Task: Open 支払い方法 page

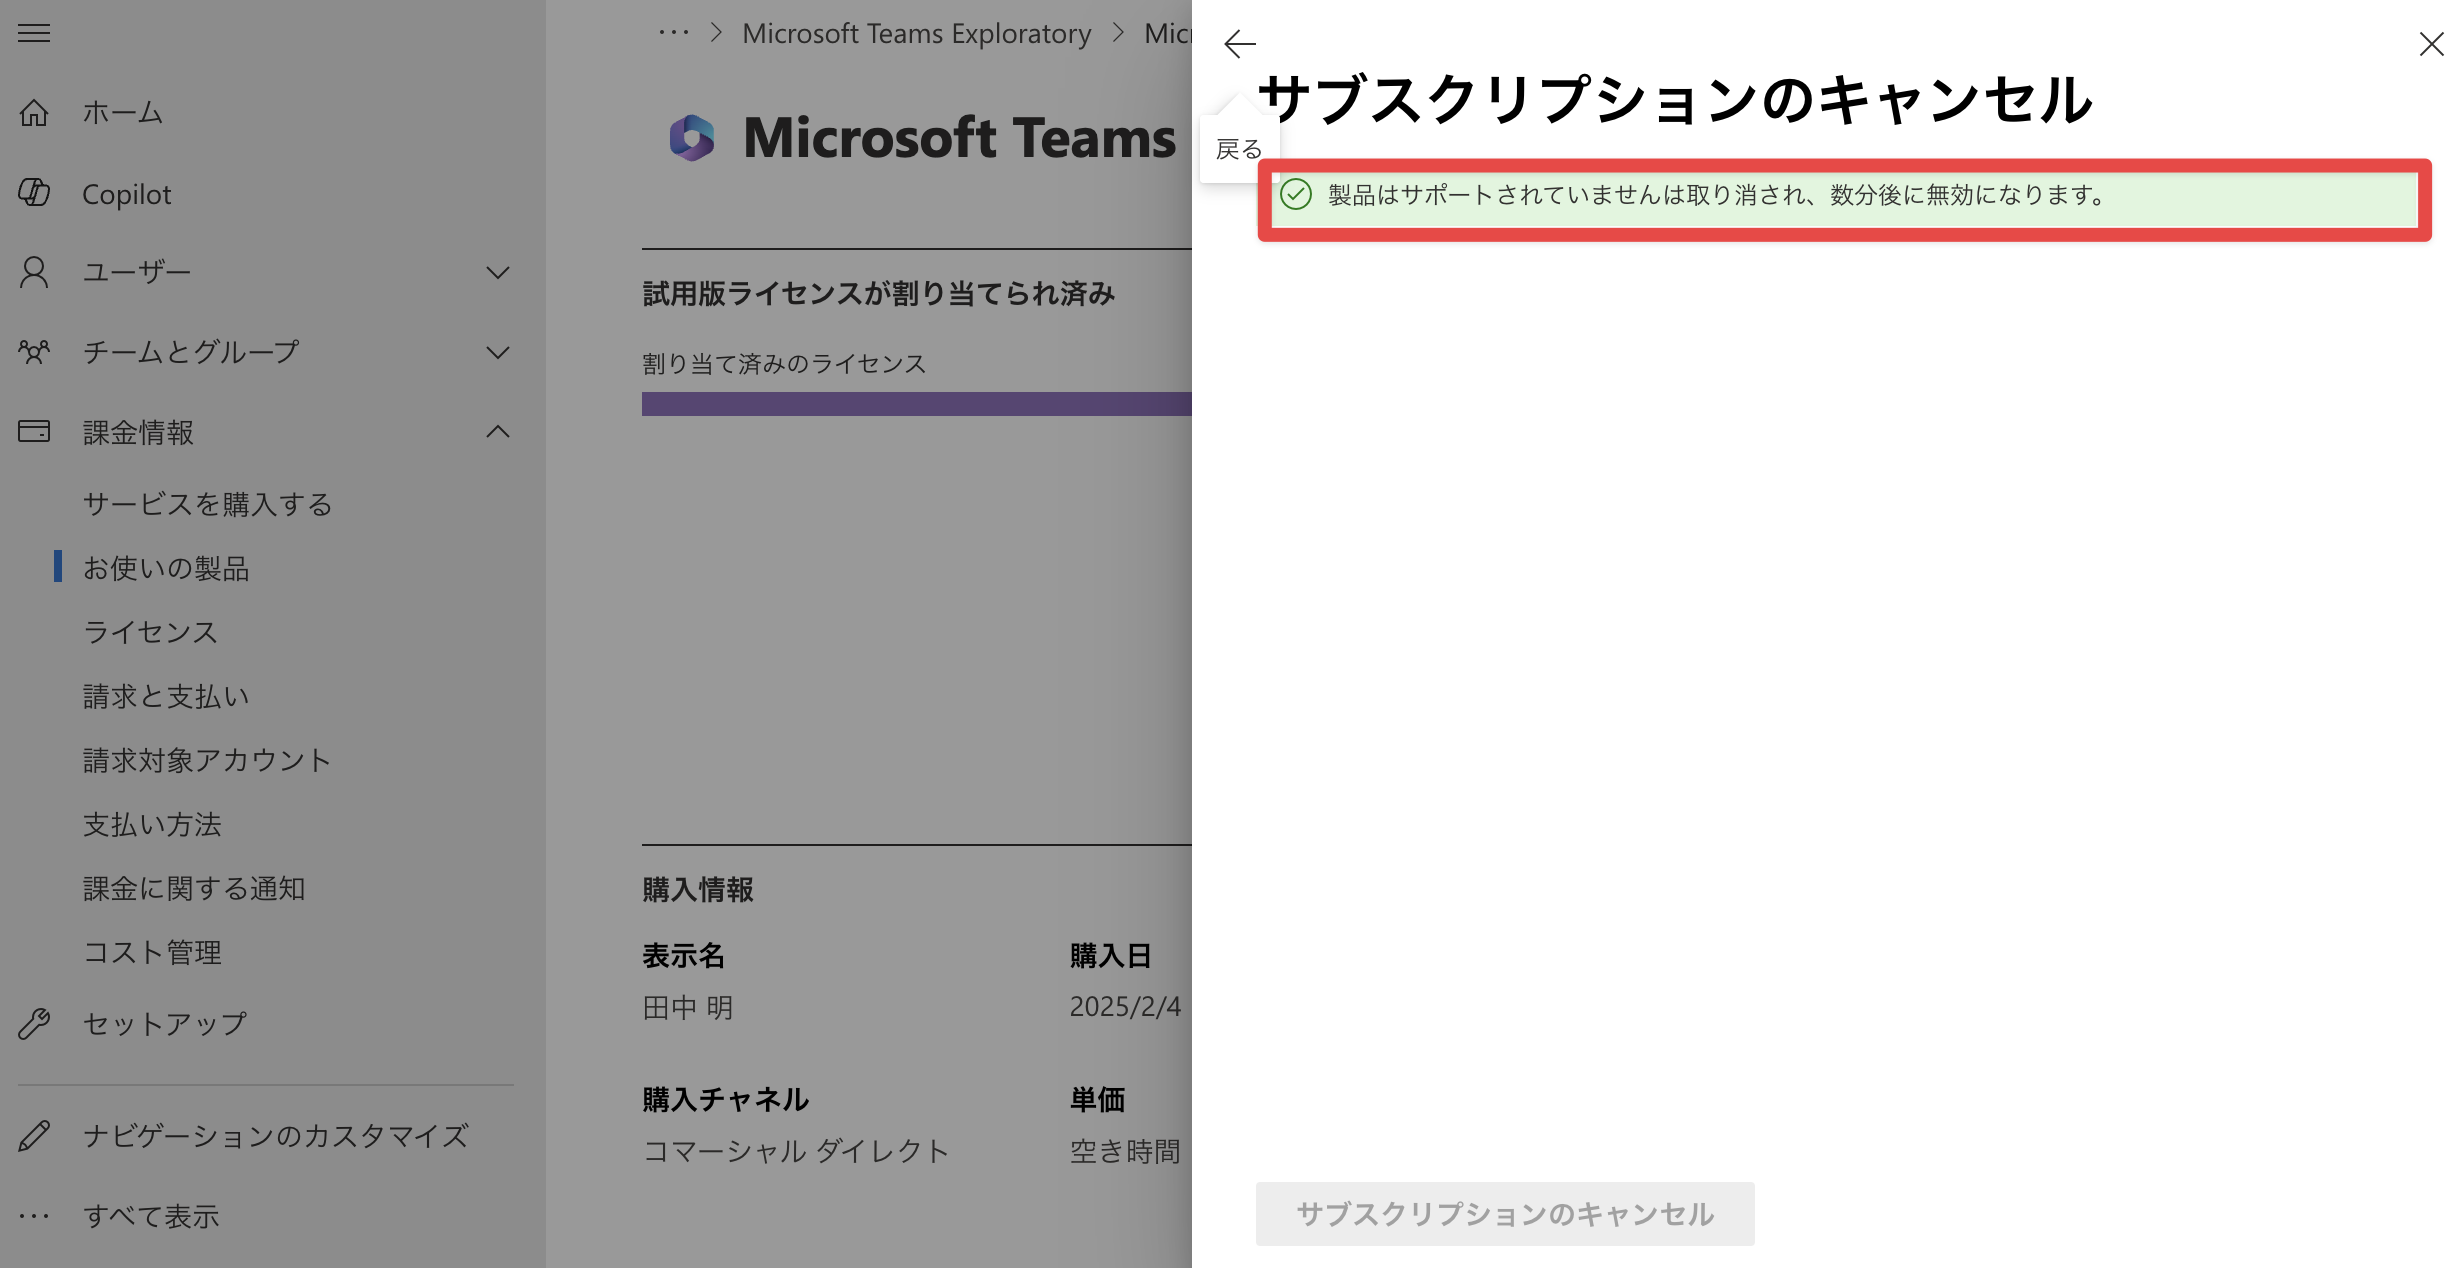Action: click(152, 824)
